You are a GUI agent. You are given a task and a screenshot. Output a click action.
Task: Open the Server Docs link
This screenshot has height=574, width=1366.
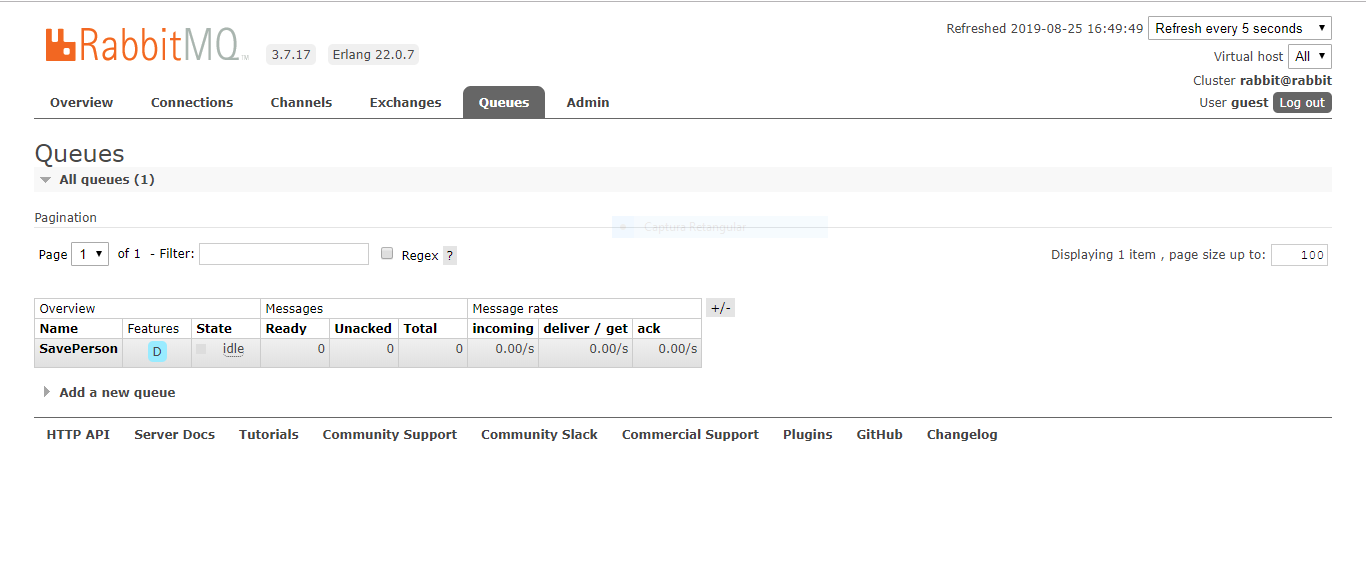click(174, 434)
